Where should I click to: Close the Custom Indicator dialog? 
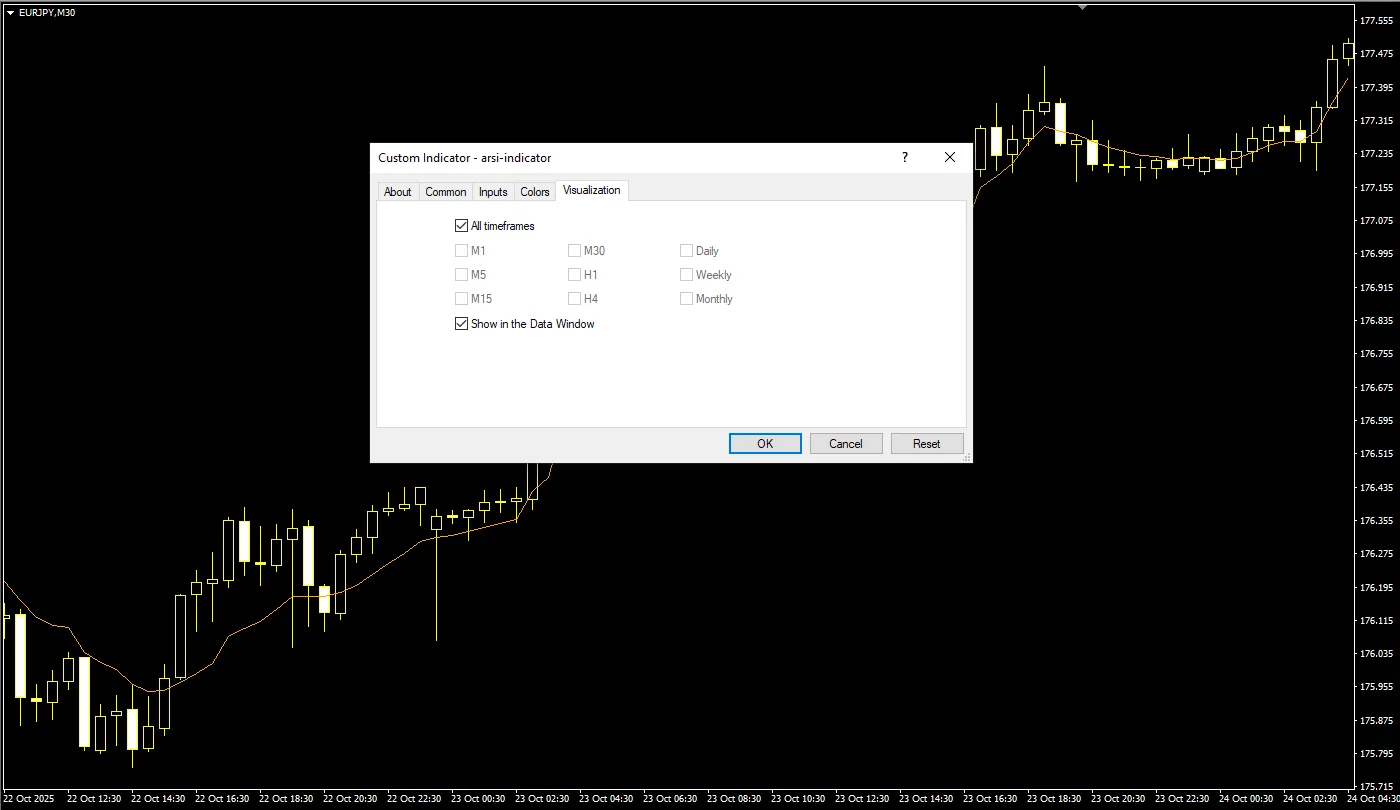pyautogui.click(x=950, y=158)
